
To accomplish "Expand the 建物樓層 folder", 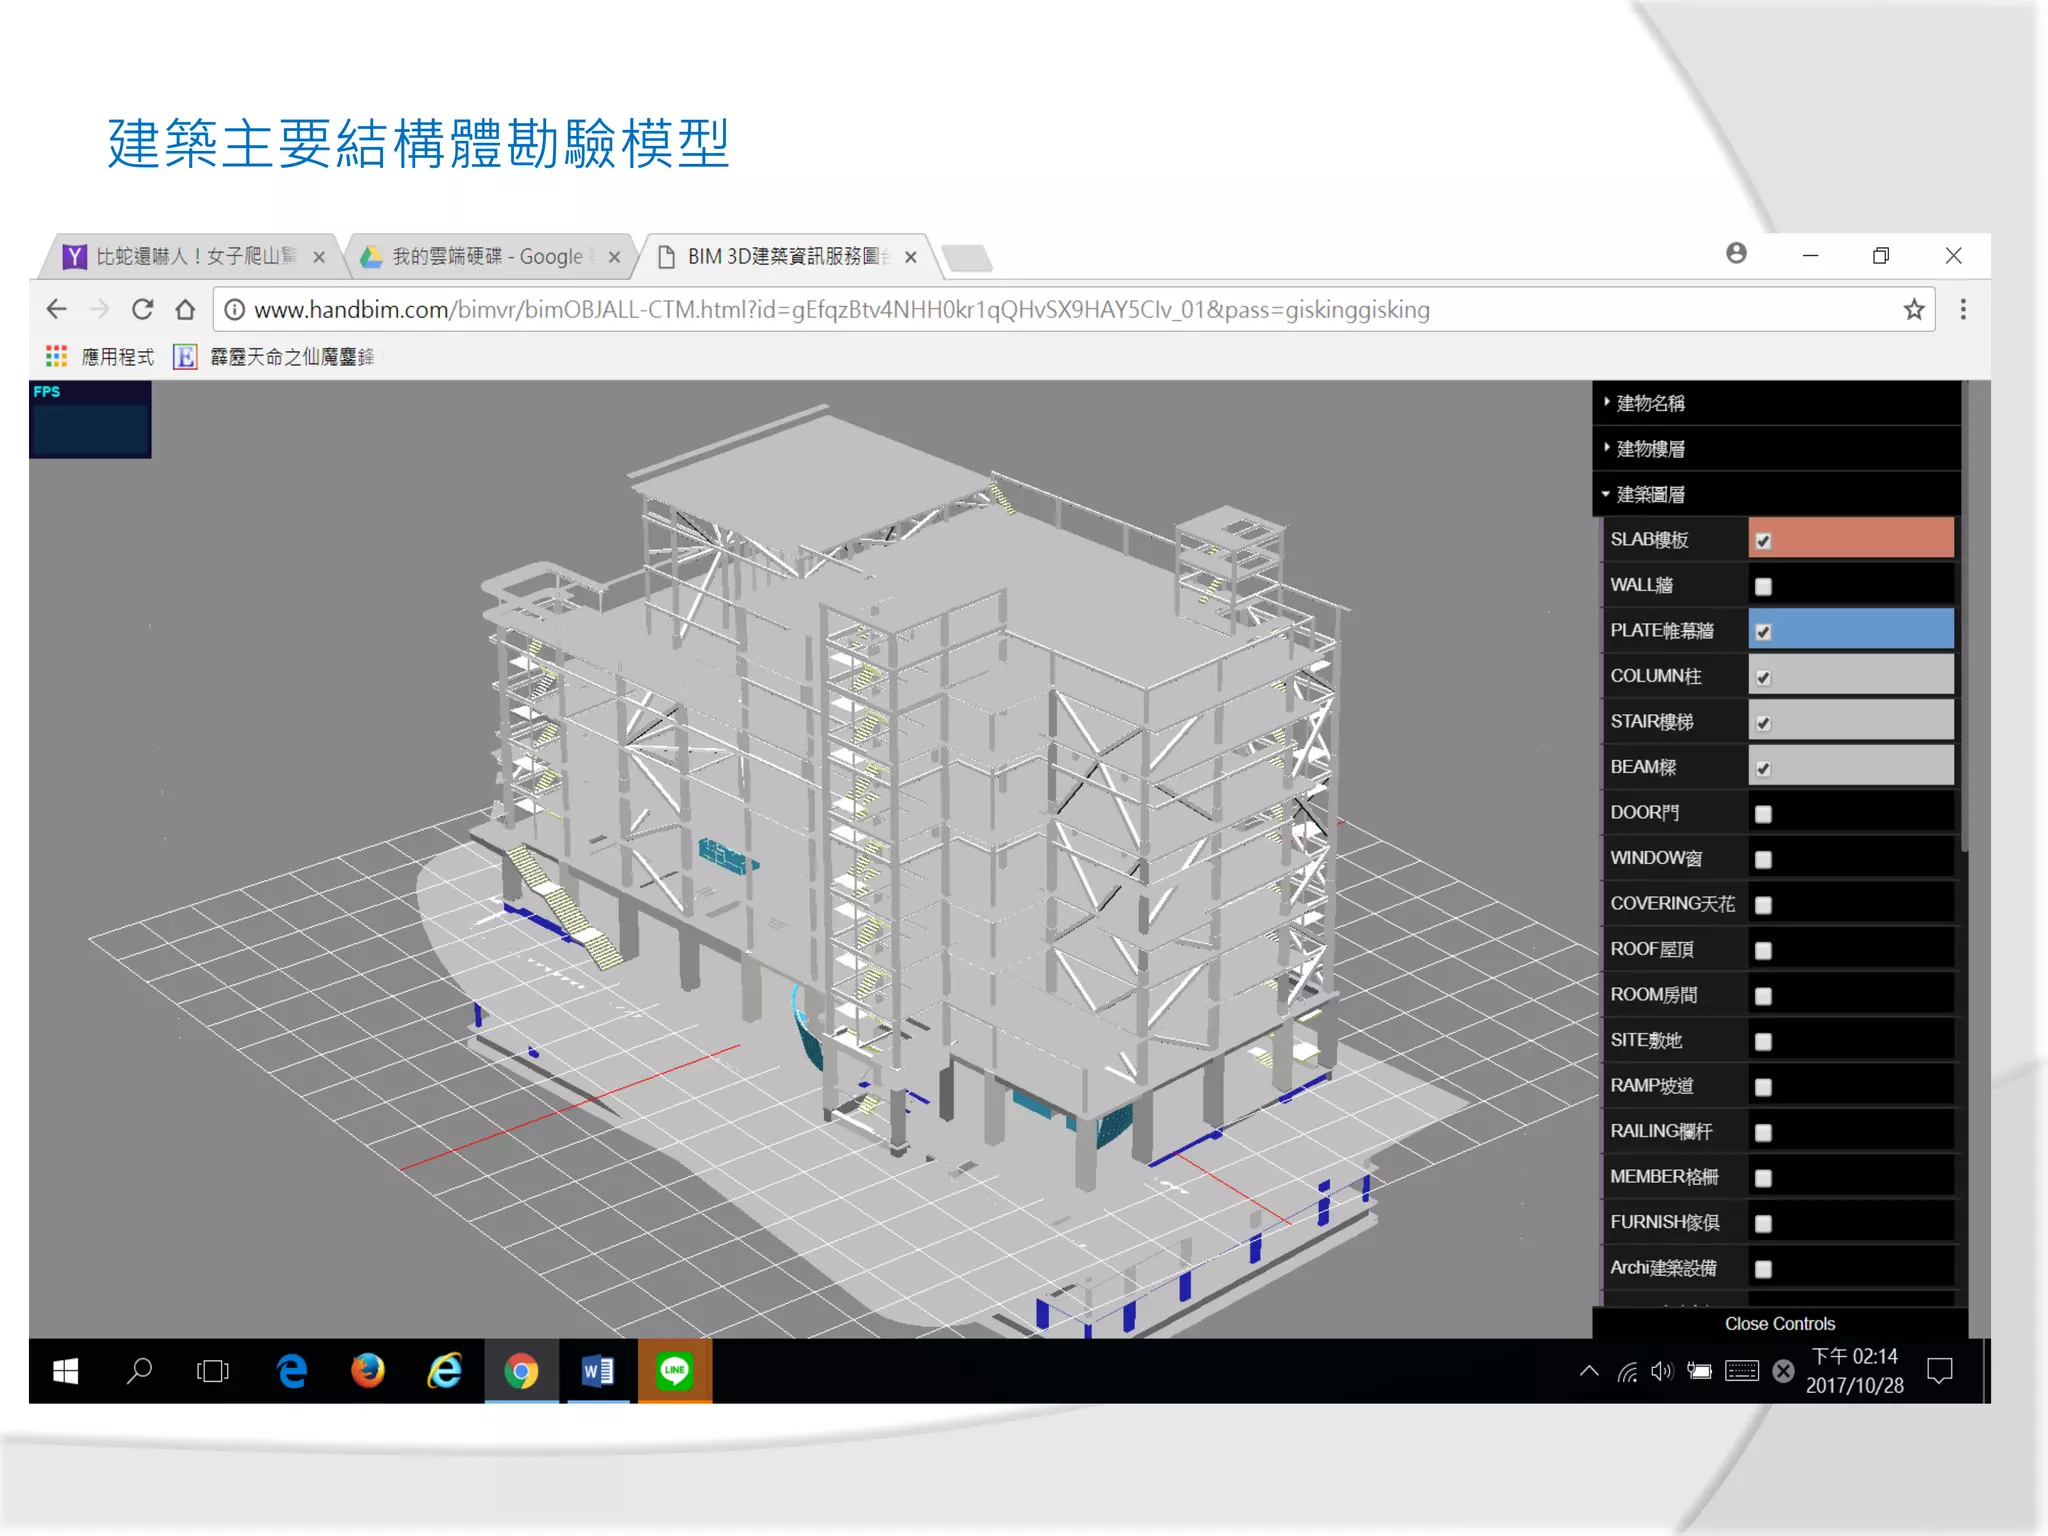I will point(1776,449).
